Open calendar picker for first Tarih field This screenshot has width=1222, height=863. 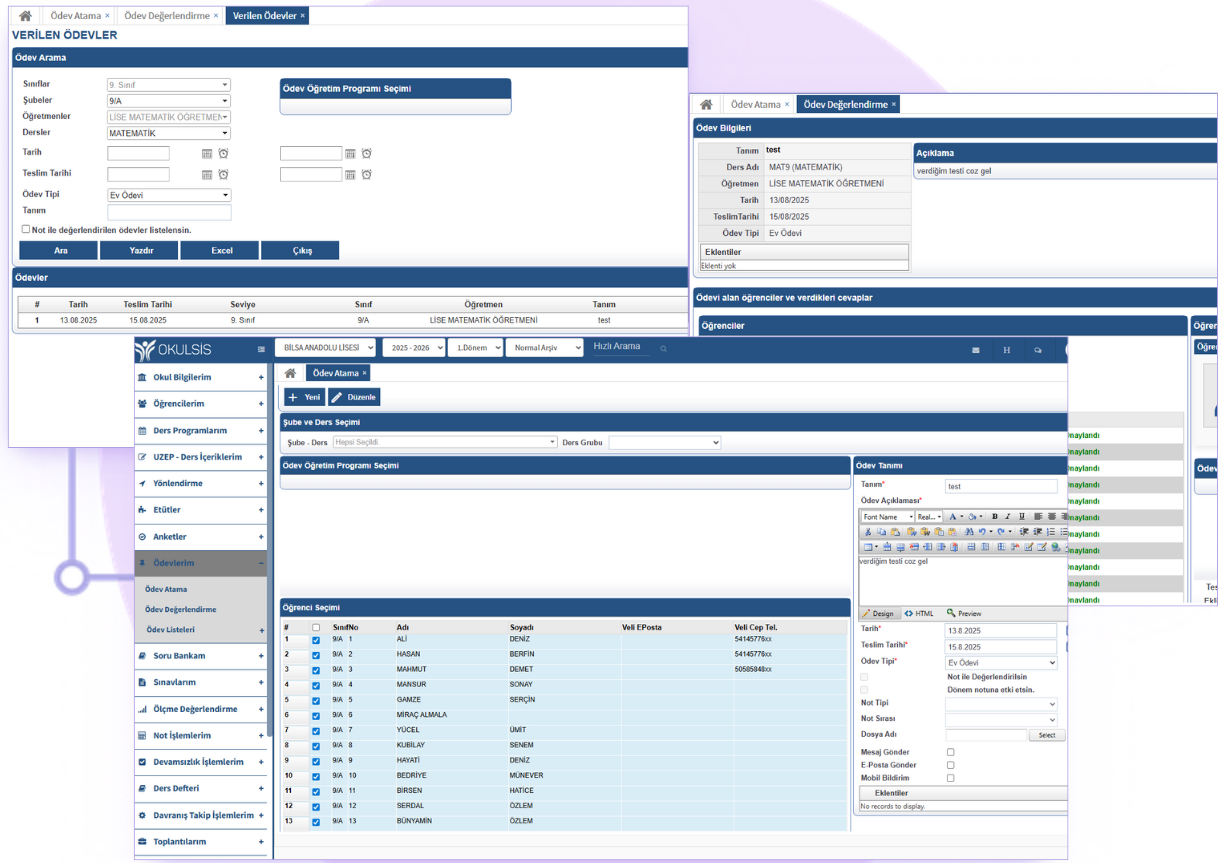[207, 154]
